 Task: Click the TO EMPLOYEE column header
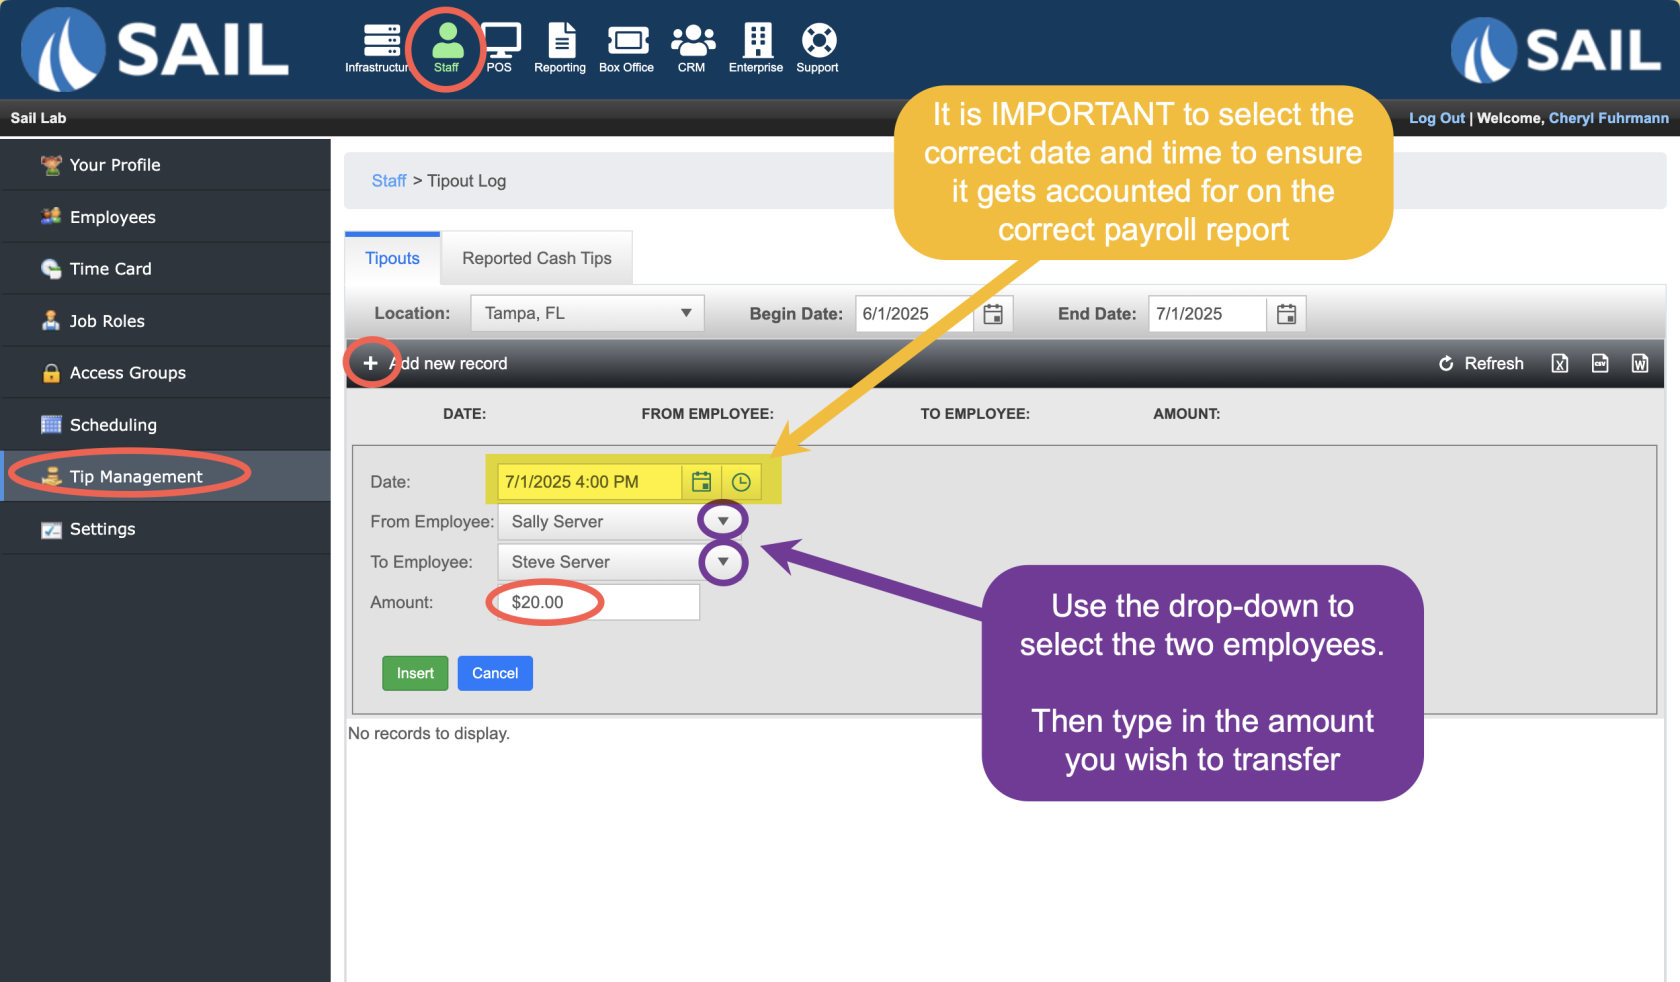pyautogui.click(x=975, y=414)
